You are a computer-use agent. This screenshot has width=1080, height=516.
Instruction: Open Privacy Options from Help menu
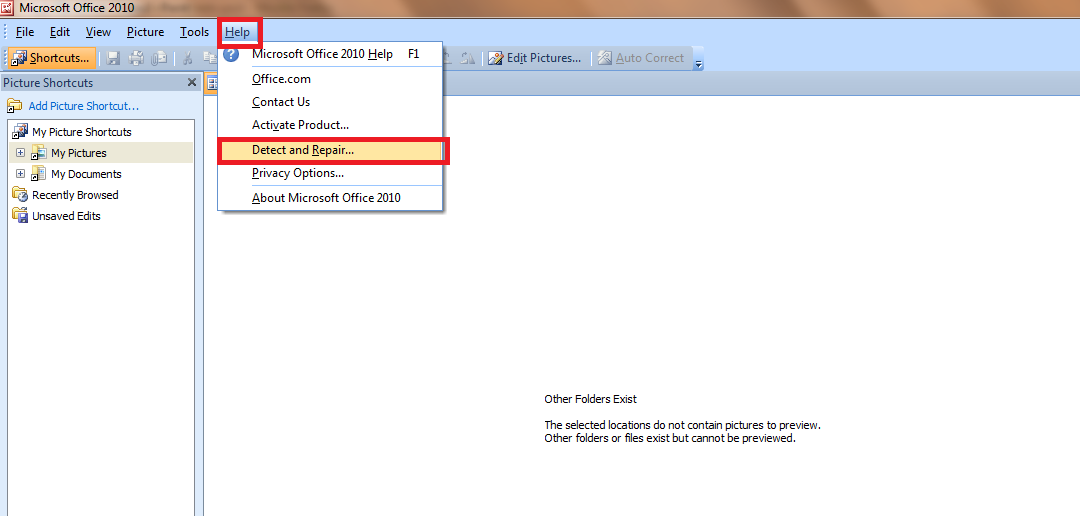[x=330, y=173]
